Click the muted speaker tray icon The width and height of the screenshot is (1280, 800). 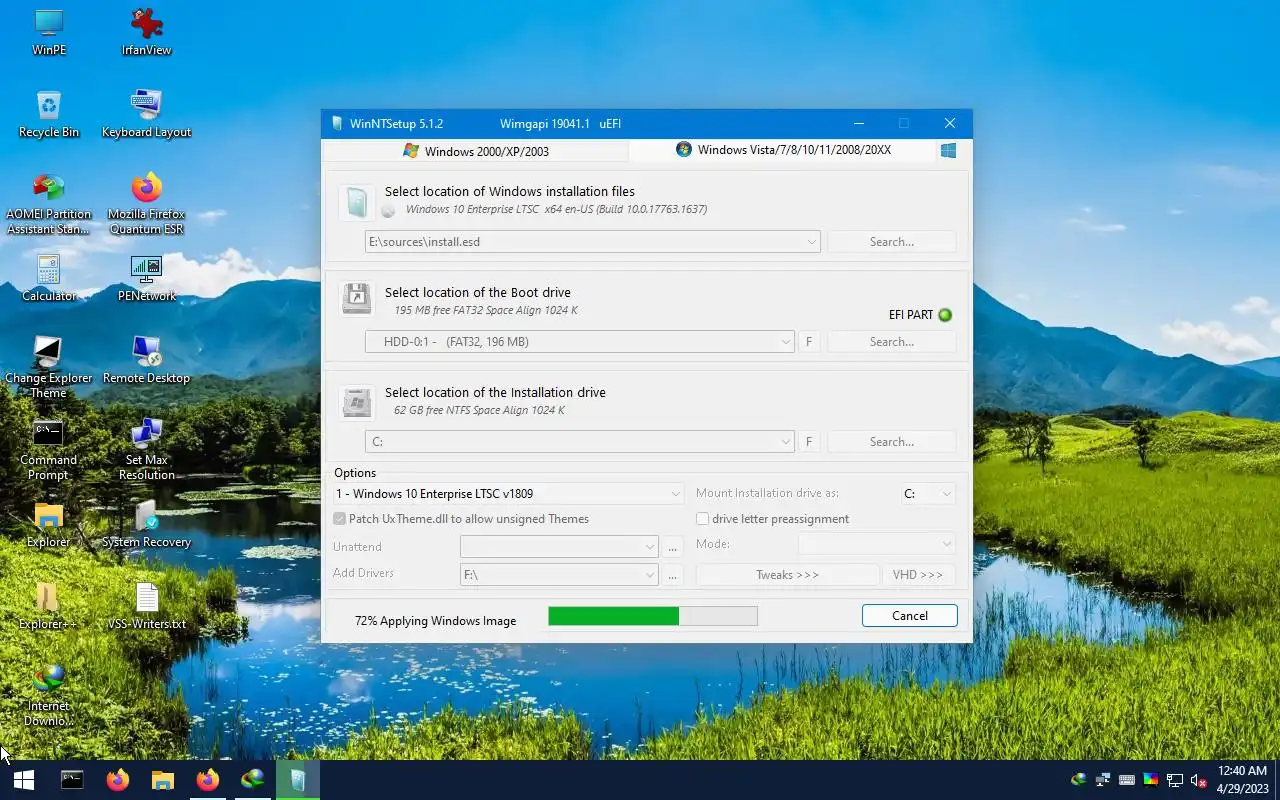tap(1199, 780)
